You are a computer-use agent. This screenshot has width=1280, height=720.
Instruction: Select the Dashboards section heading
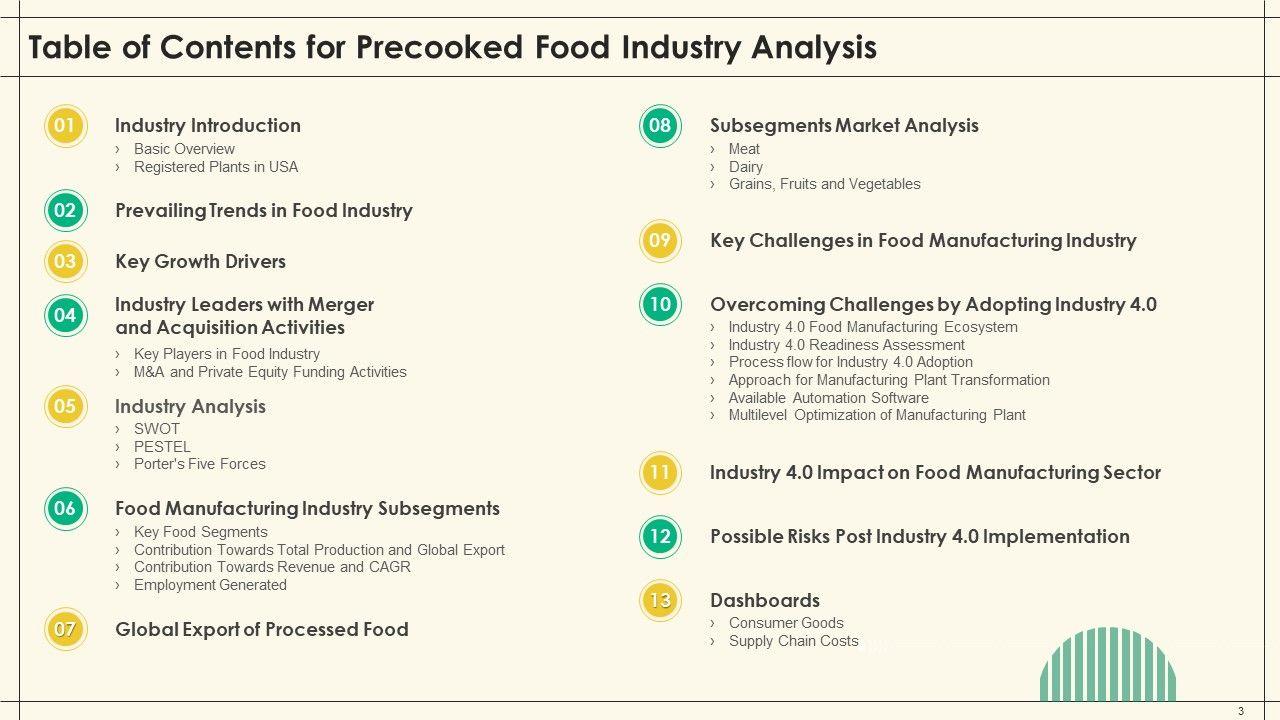tap(764, 601)
